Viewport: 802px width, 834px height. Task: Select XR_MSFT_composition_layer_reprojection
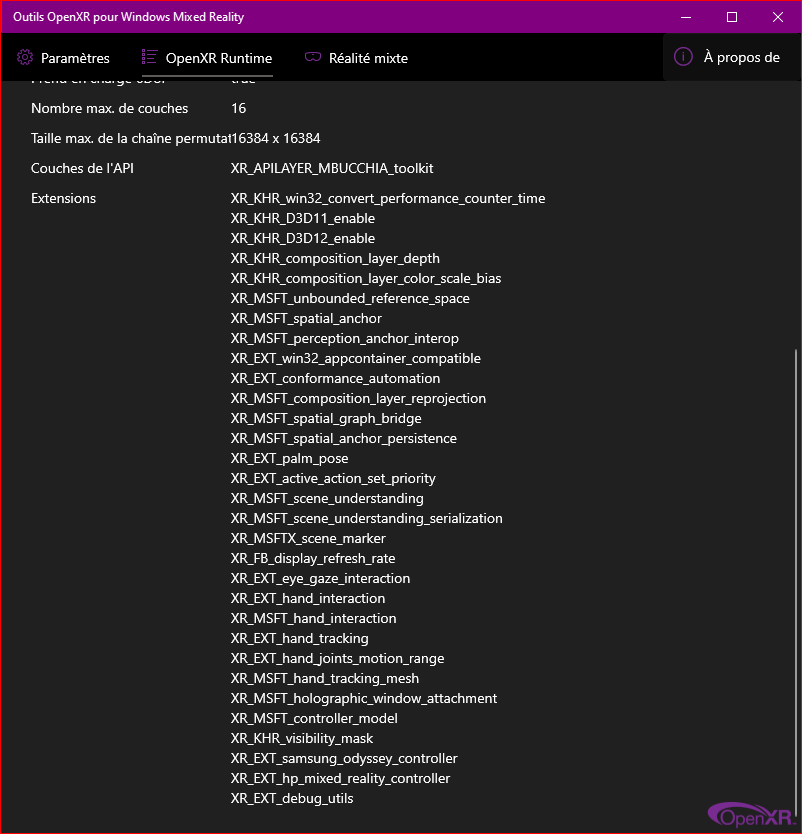click(x=358, y=399)
